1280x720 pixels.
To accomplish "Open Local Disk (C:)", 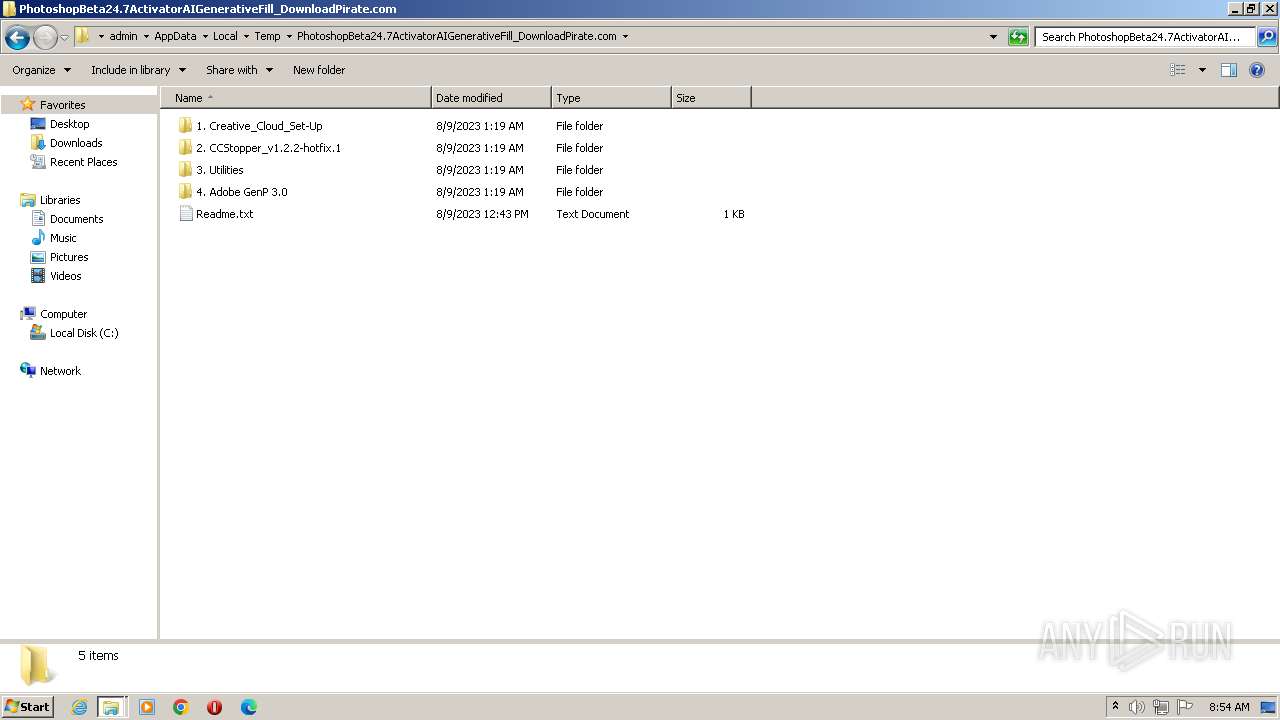I will click(84, 333).
